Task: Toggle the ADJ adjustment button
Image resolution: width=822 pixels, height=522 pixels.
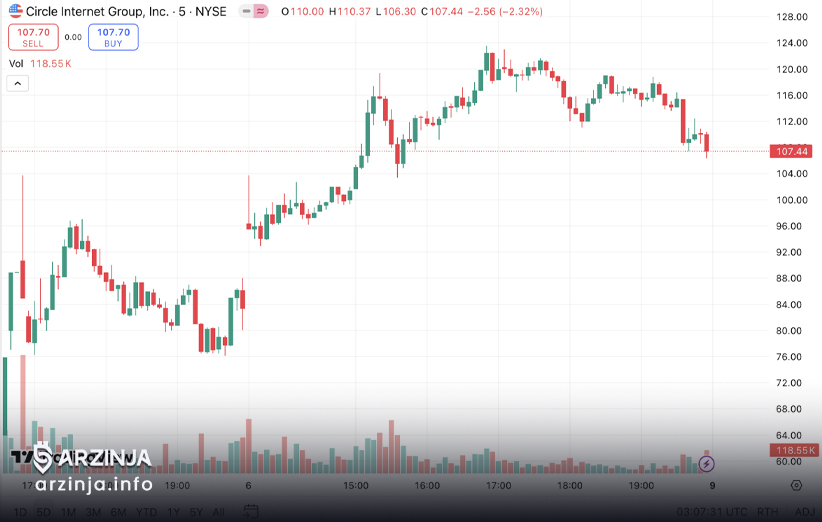Action: click(805, 512)
